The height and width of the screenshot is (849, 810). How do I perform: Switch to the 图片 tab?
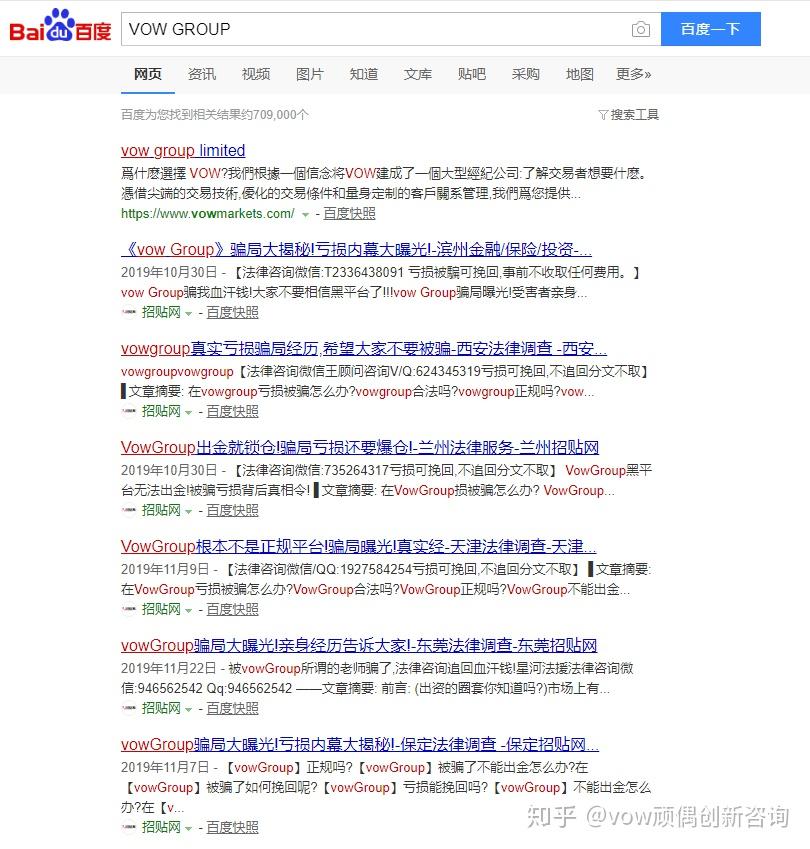pyautogui.click(x=310, y=74)
